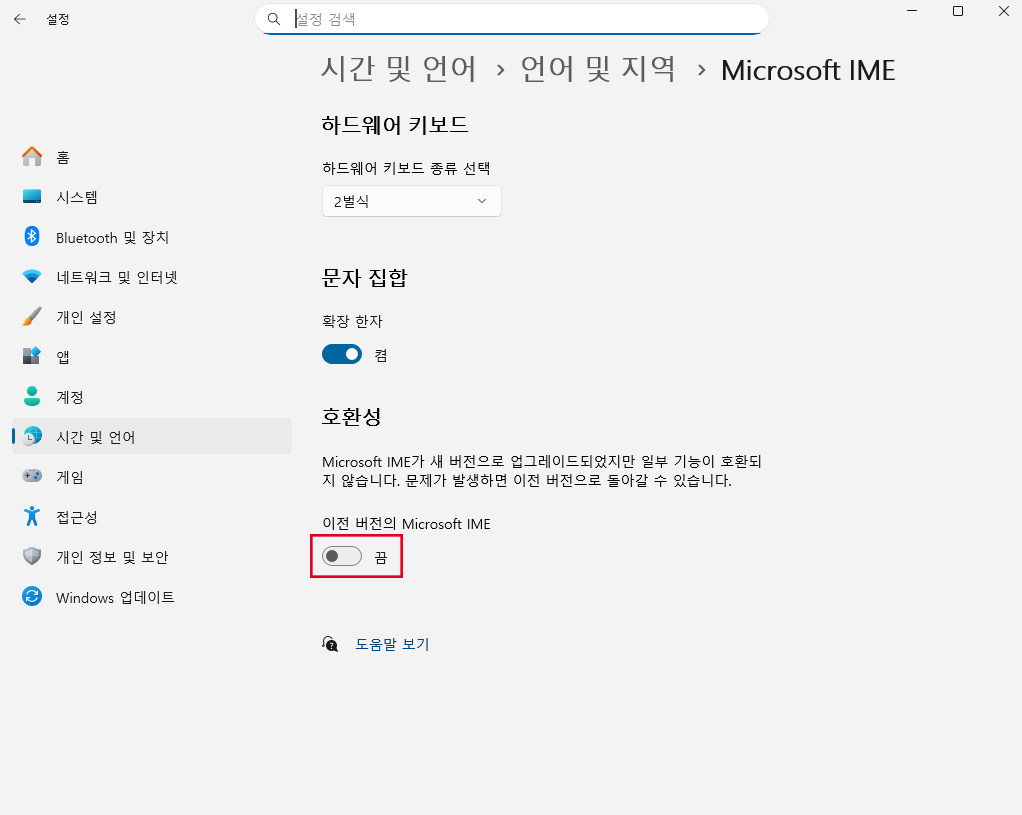
Task: Maximize the settings window
Action: click(x=957, y=11)
